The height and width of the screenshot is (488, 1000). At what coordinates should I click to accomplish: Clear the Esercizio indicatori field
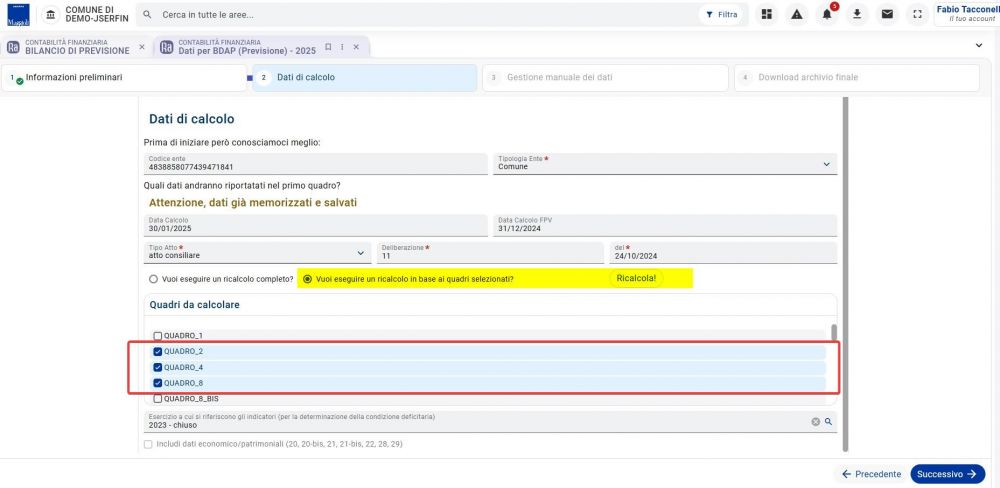(815, 422)
